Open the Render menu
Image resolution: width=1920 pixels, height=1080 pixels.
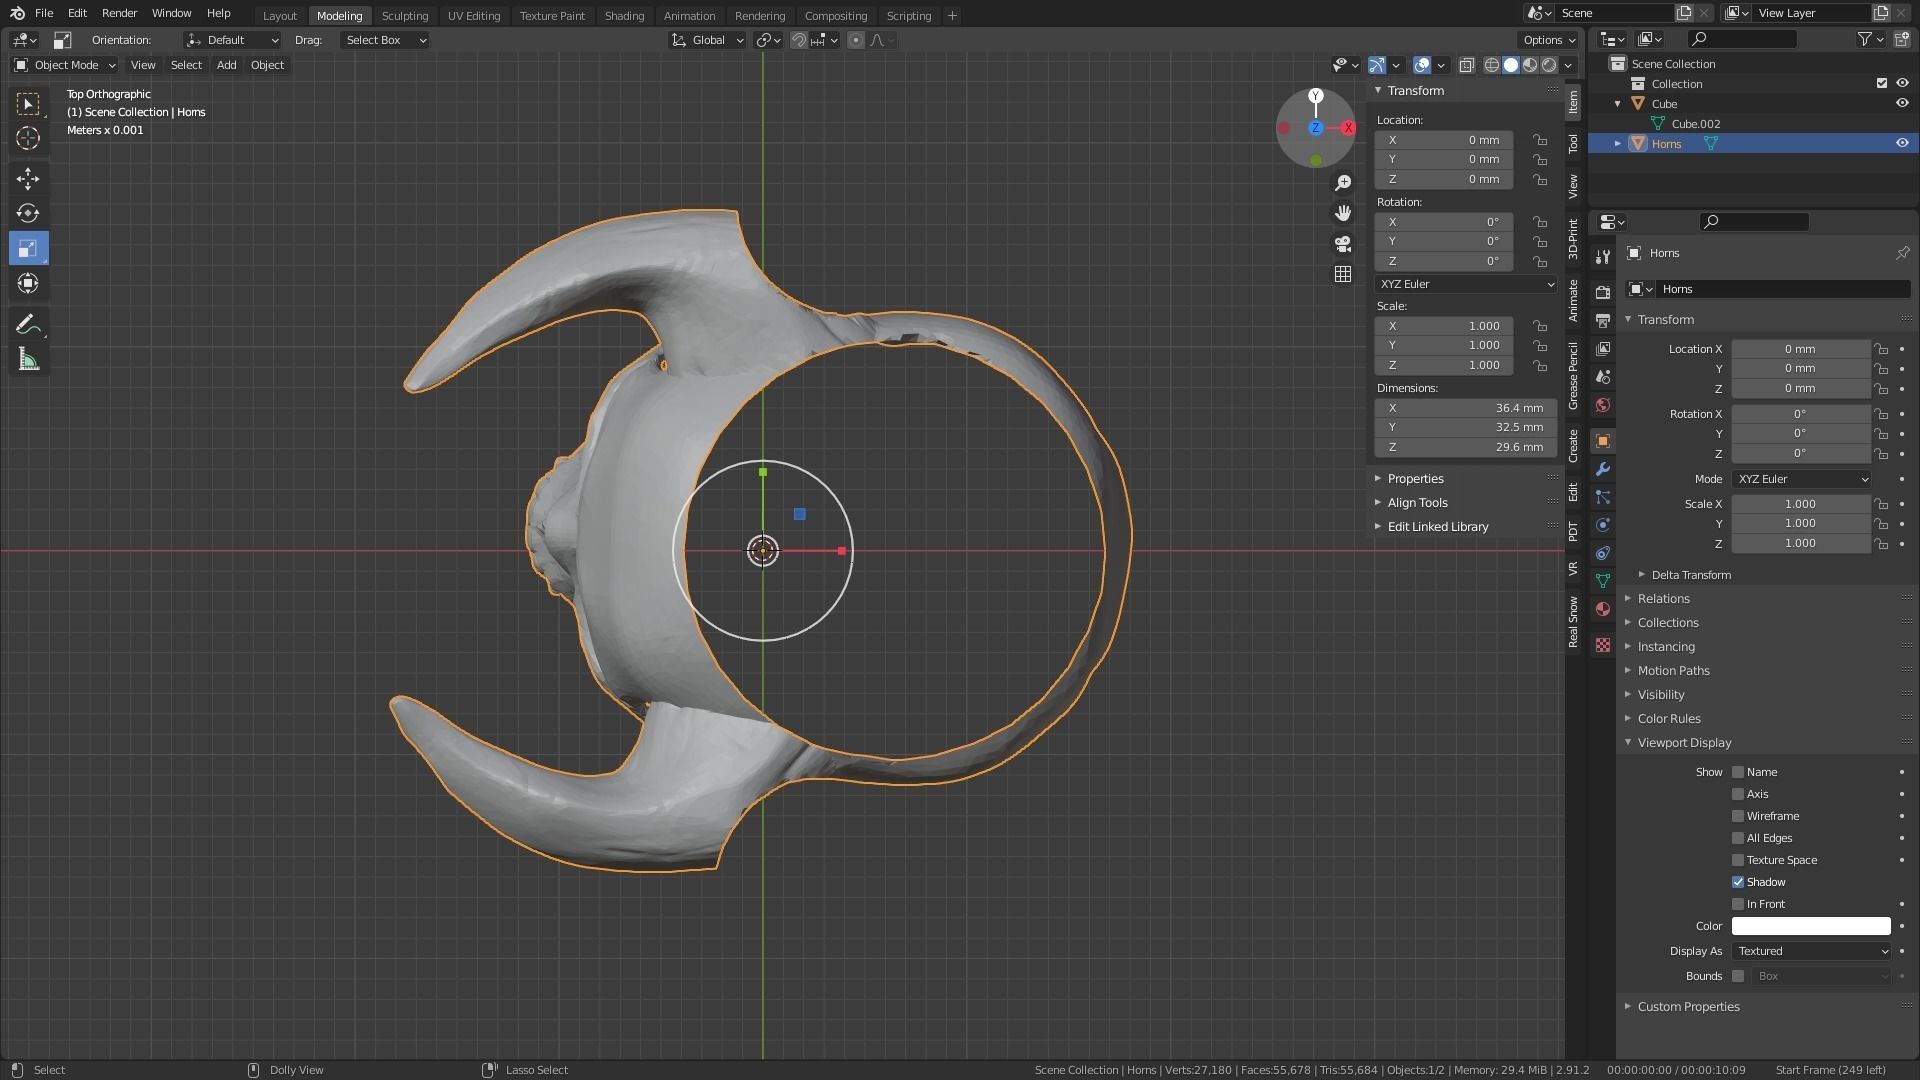pyautogui.click(x=119, y=13)
